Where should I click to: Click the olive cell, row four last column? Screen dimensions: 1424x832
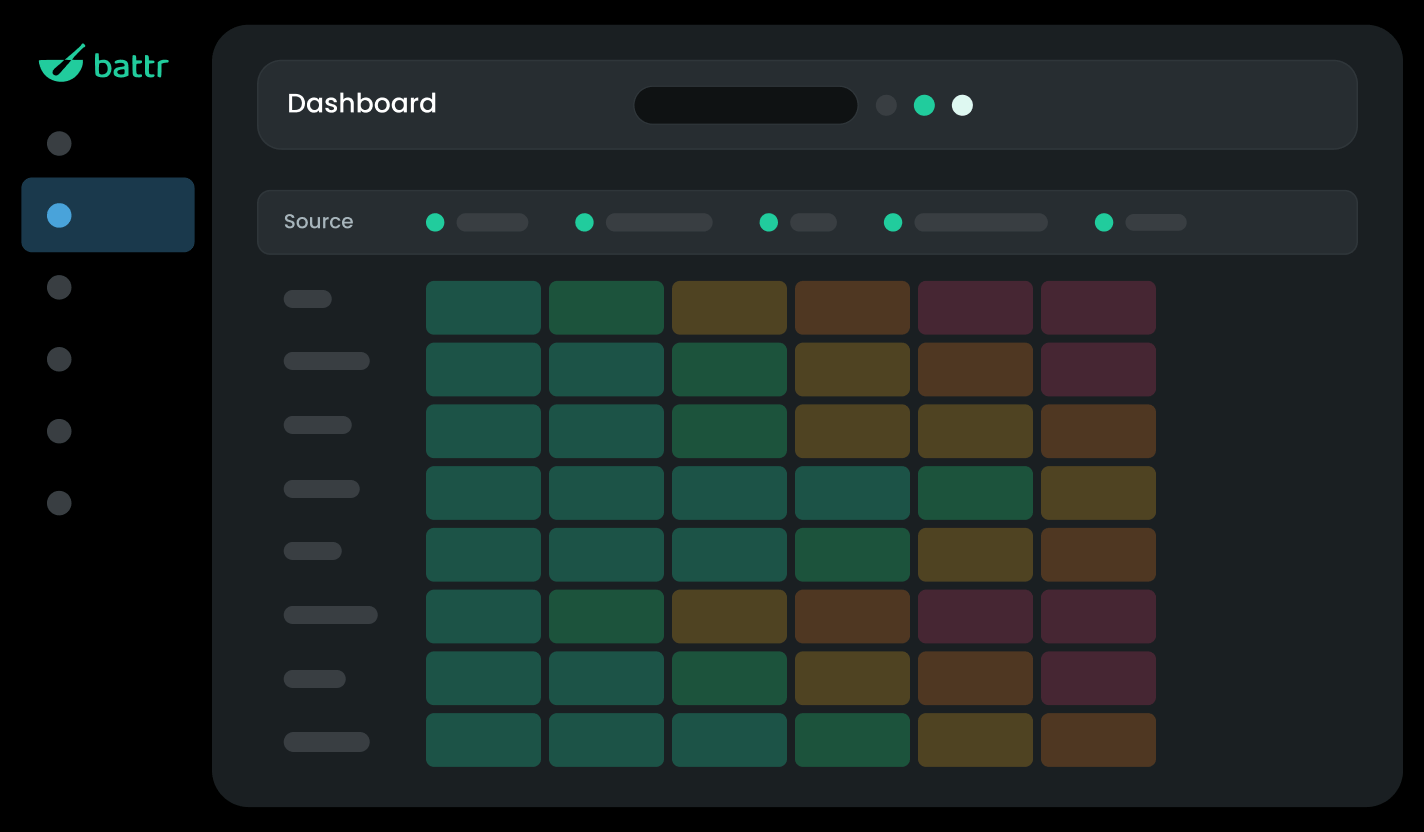[1098, 493]
